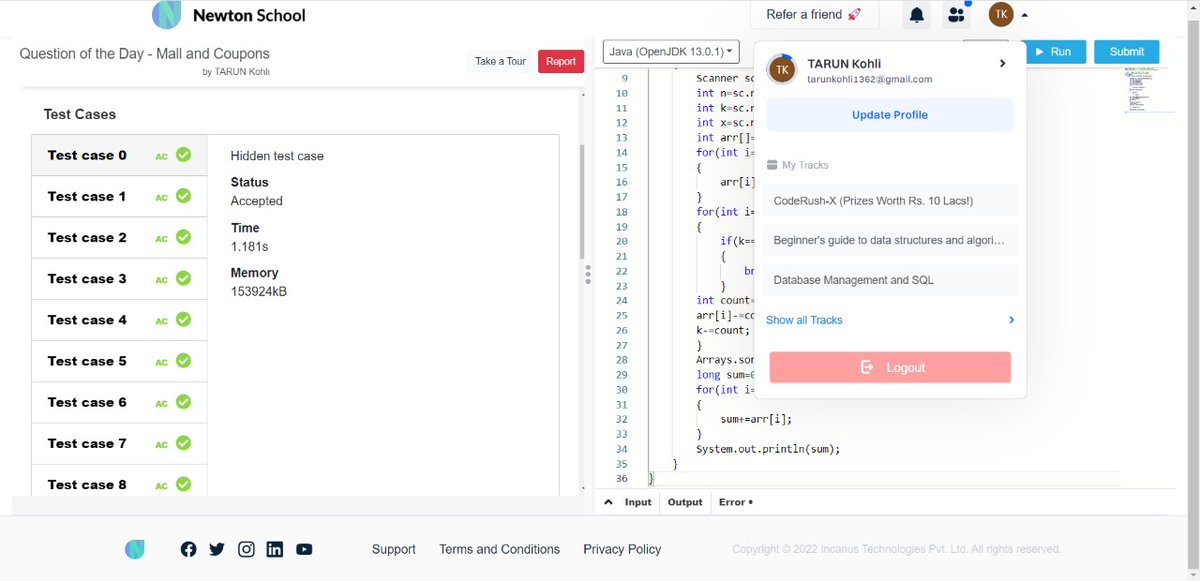Collapse the Input panel using the chevron
This screenshot has height=581, width=1200.
pos(609,501)
